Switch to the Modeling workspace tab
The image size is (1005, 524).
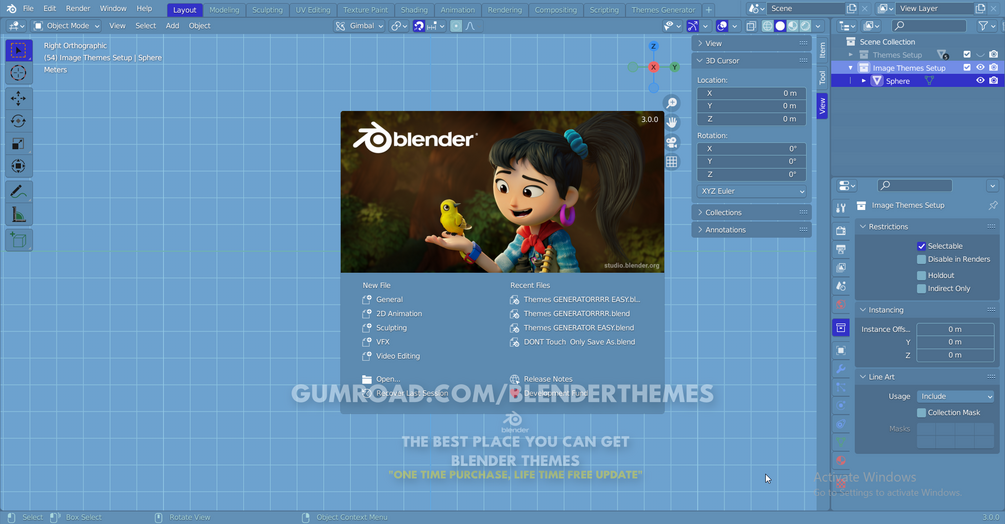tap(224, 10)
